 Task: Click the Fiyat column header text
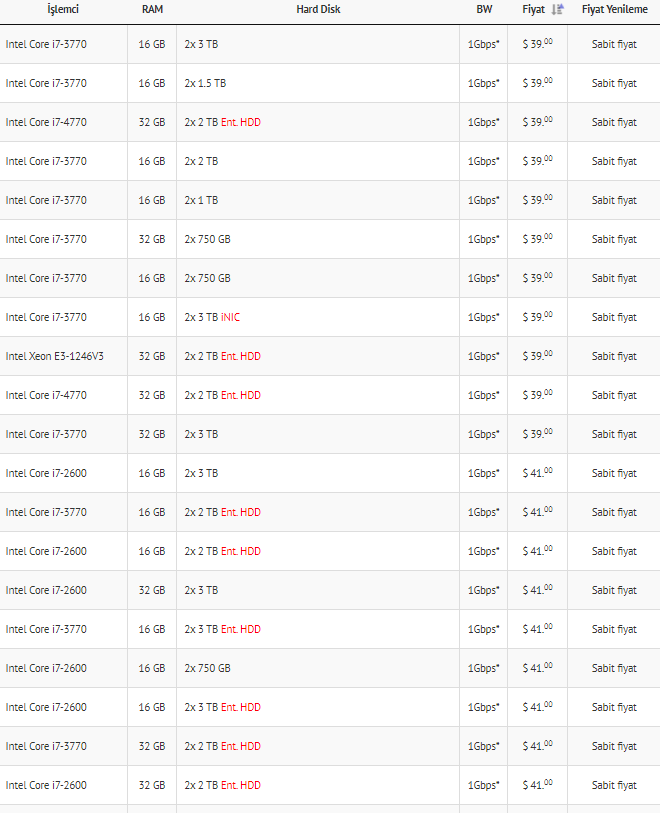pyautogui.click(x=533, y=9)
